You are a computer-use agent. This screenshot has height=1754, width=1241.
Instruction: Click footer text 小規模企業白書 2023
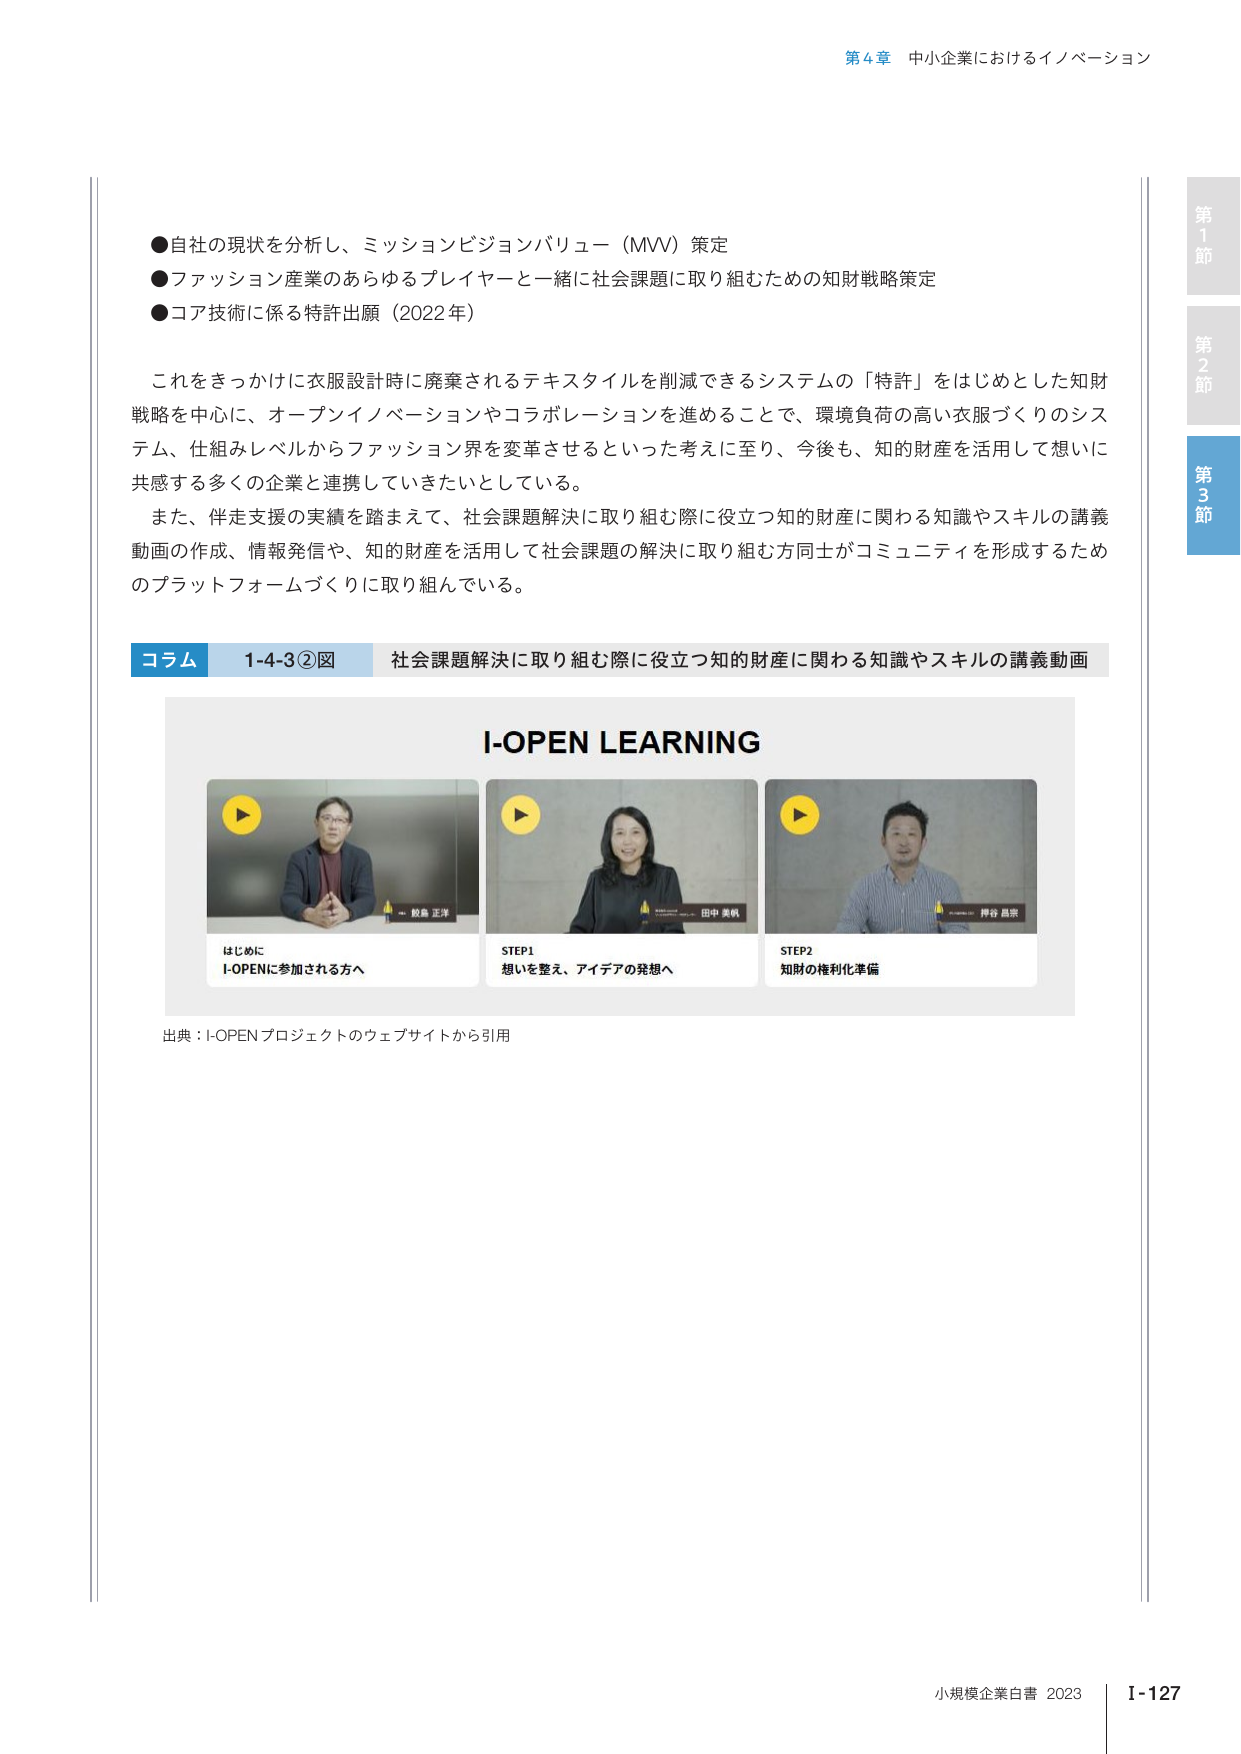[x=1008, y=1693]
